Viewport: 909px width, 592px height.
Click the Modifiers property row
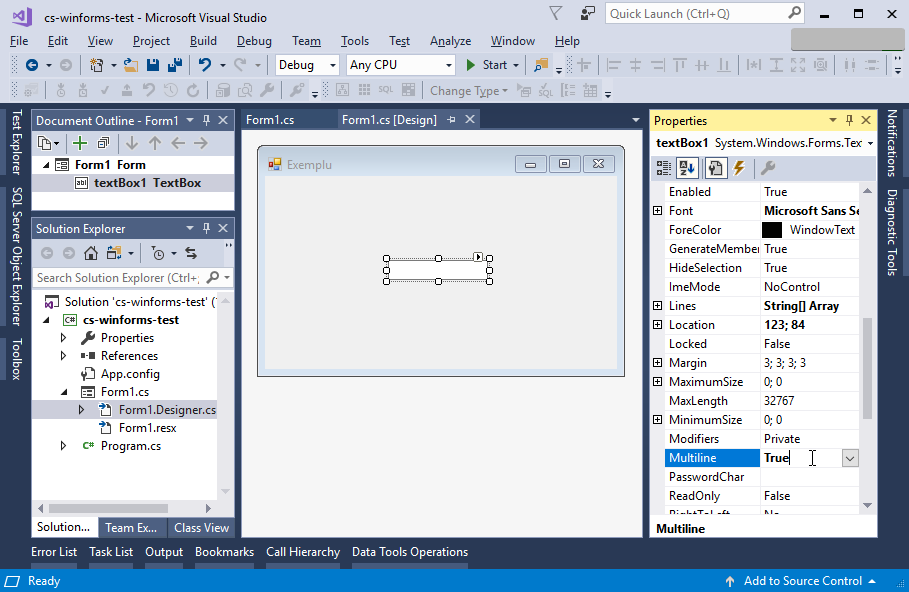(x=761, y=439)
